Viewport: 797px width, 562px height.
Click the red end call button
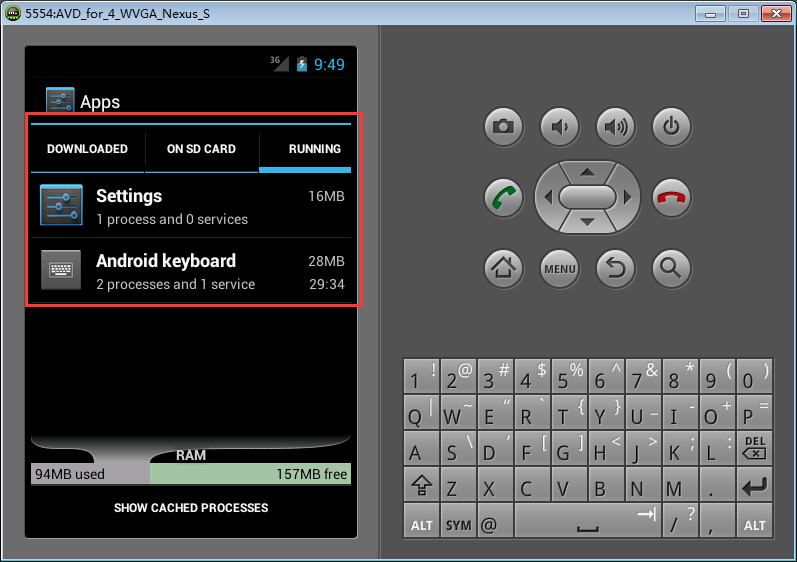[x=671, y=197]
